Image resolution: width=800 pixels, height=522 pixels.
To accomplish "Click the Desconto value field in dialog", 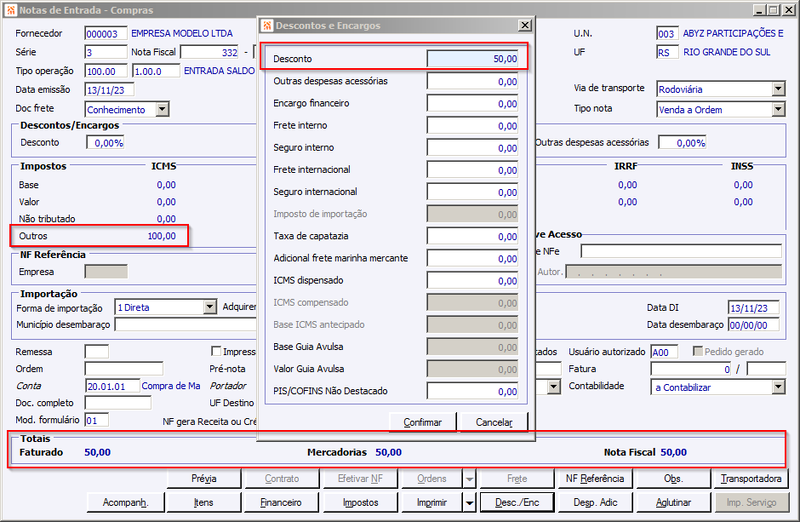I will click(472, 59).
